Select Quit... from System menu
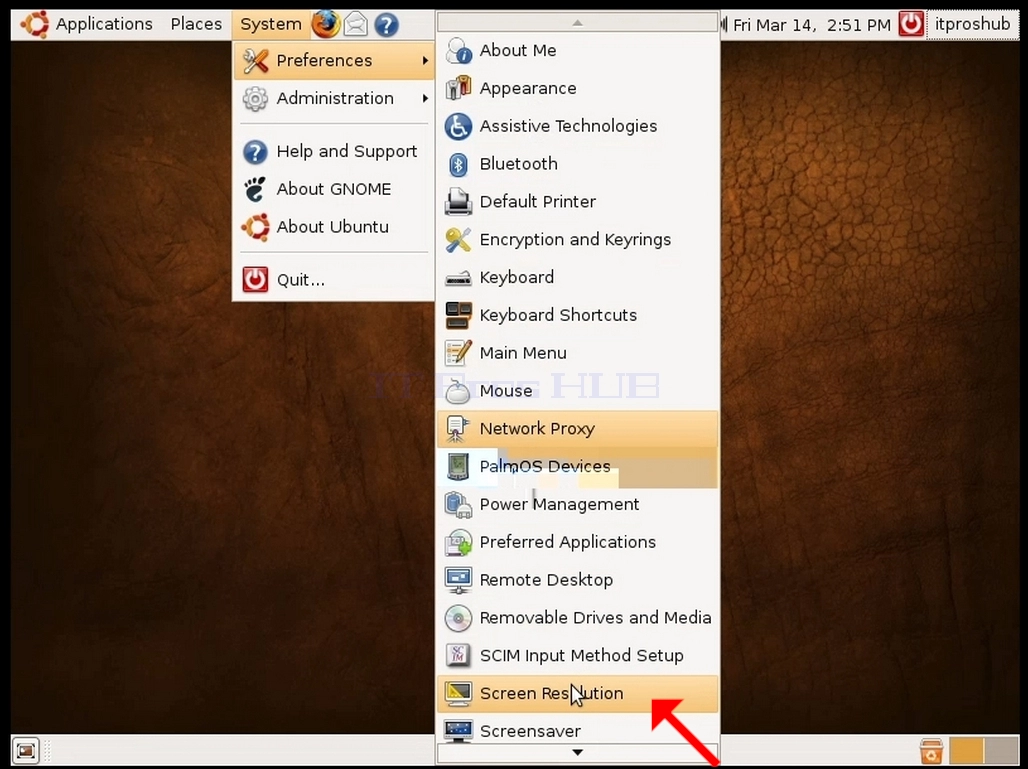Screen dimensions: 1028x769 click(333, 279)
